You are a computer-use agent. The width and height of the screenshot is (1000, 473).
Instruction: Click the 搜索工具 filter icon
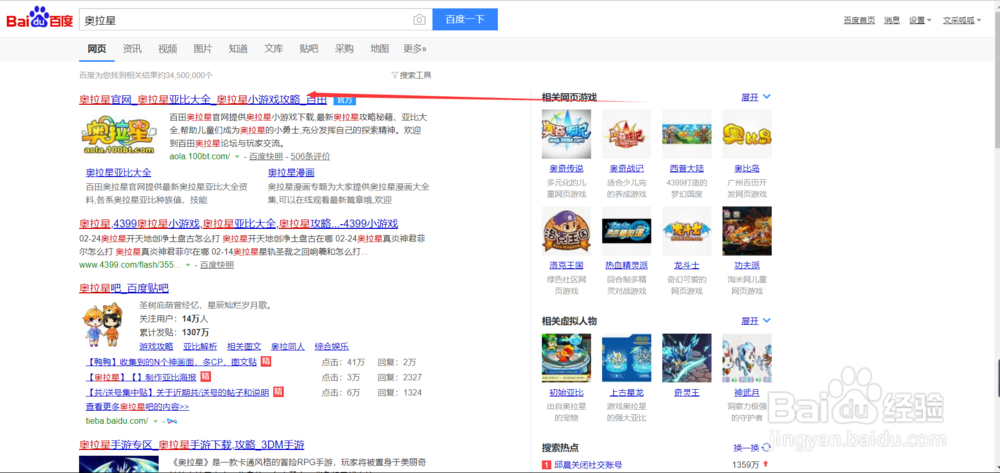coord(394,75)
